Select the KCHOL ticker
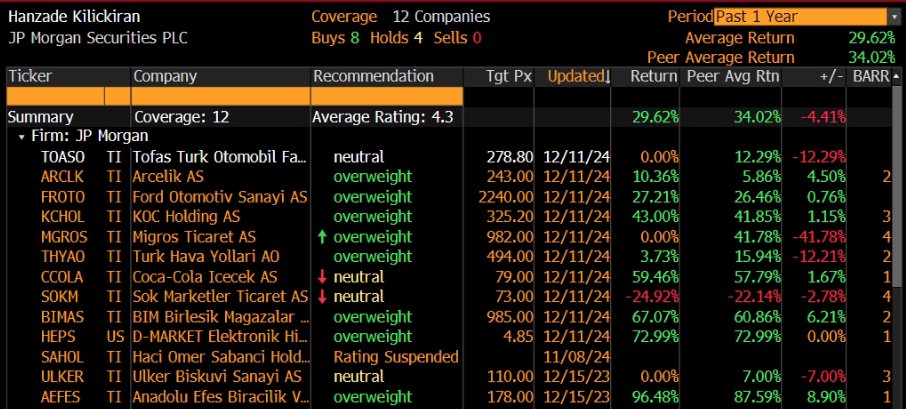Viewport: 906px width, 409px height. (62, 217)
